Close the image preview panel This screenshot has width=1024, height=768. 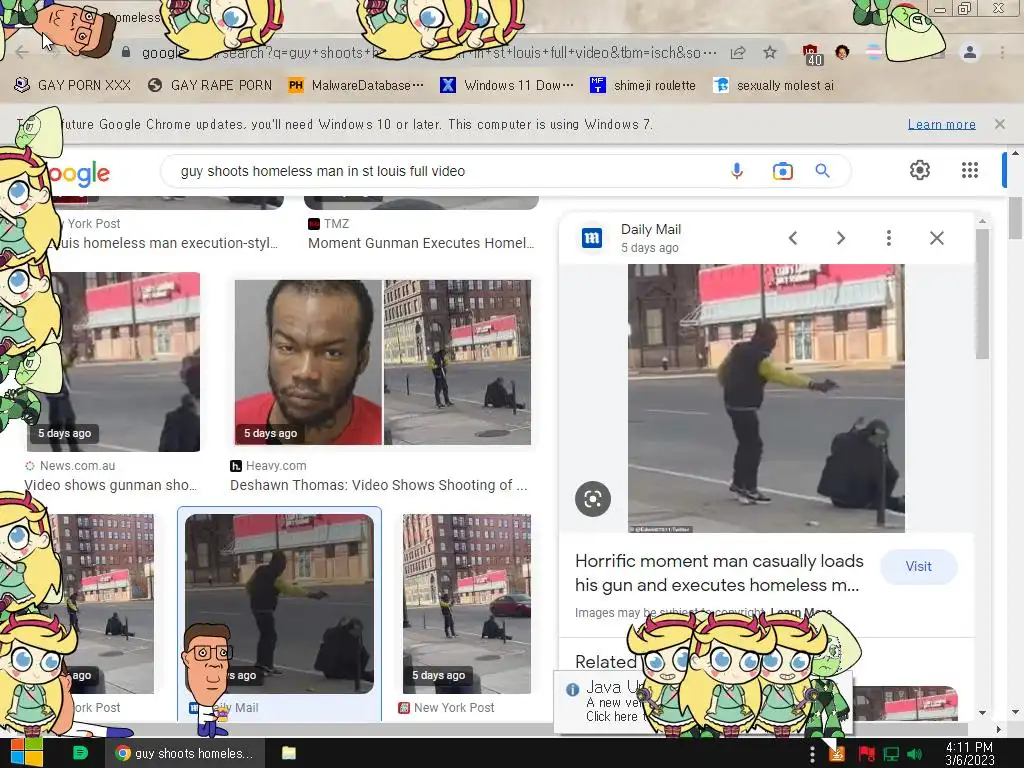pyautogui.click(x=936, y=238)
